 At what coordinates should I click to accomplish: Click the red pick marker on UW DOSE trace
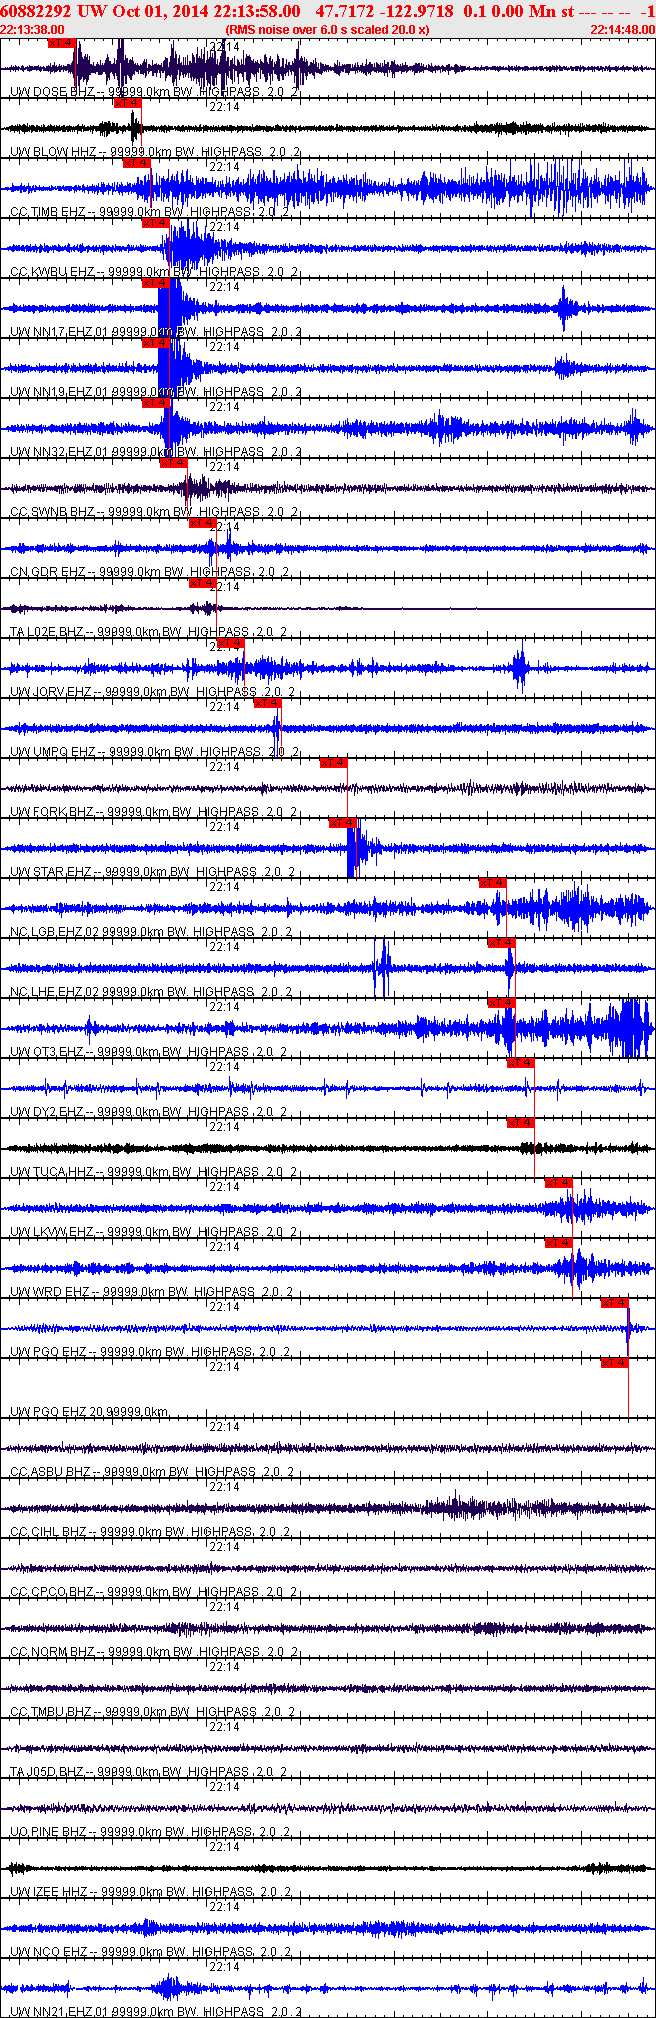click(x=61, y=43)
